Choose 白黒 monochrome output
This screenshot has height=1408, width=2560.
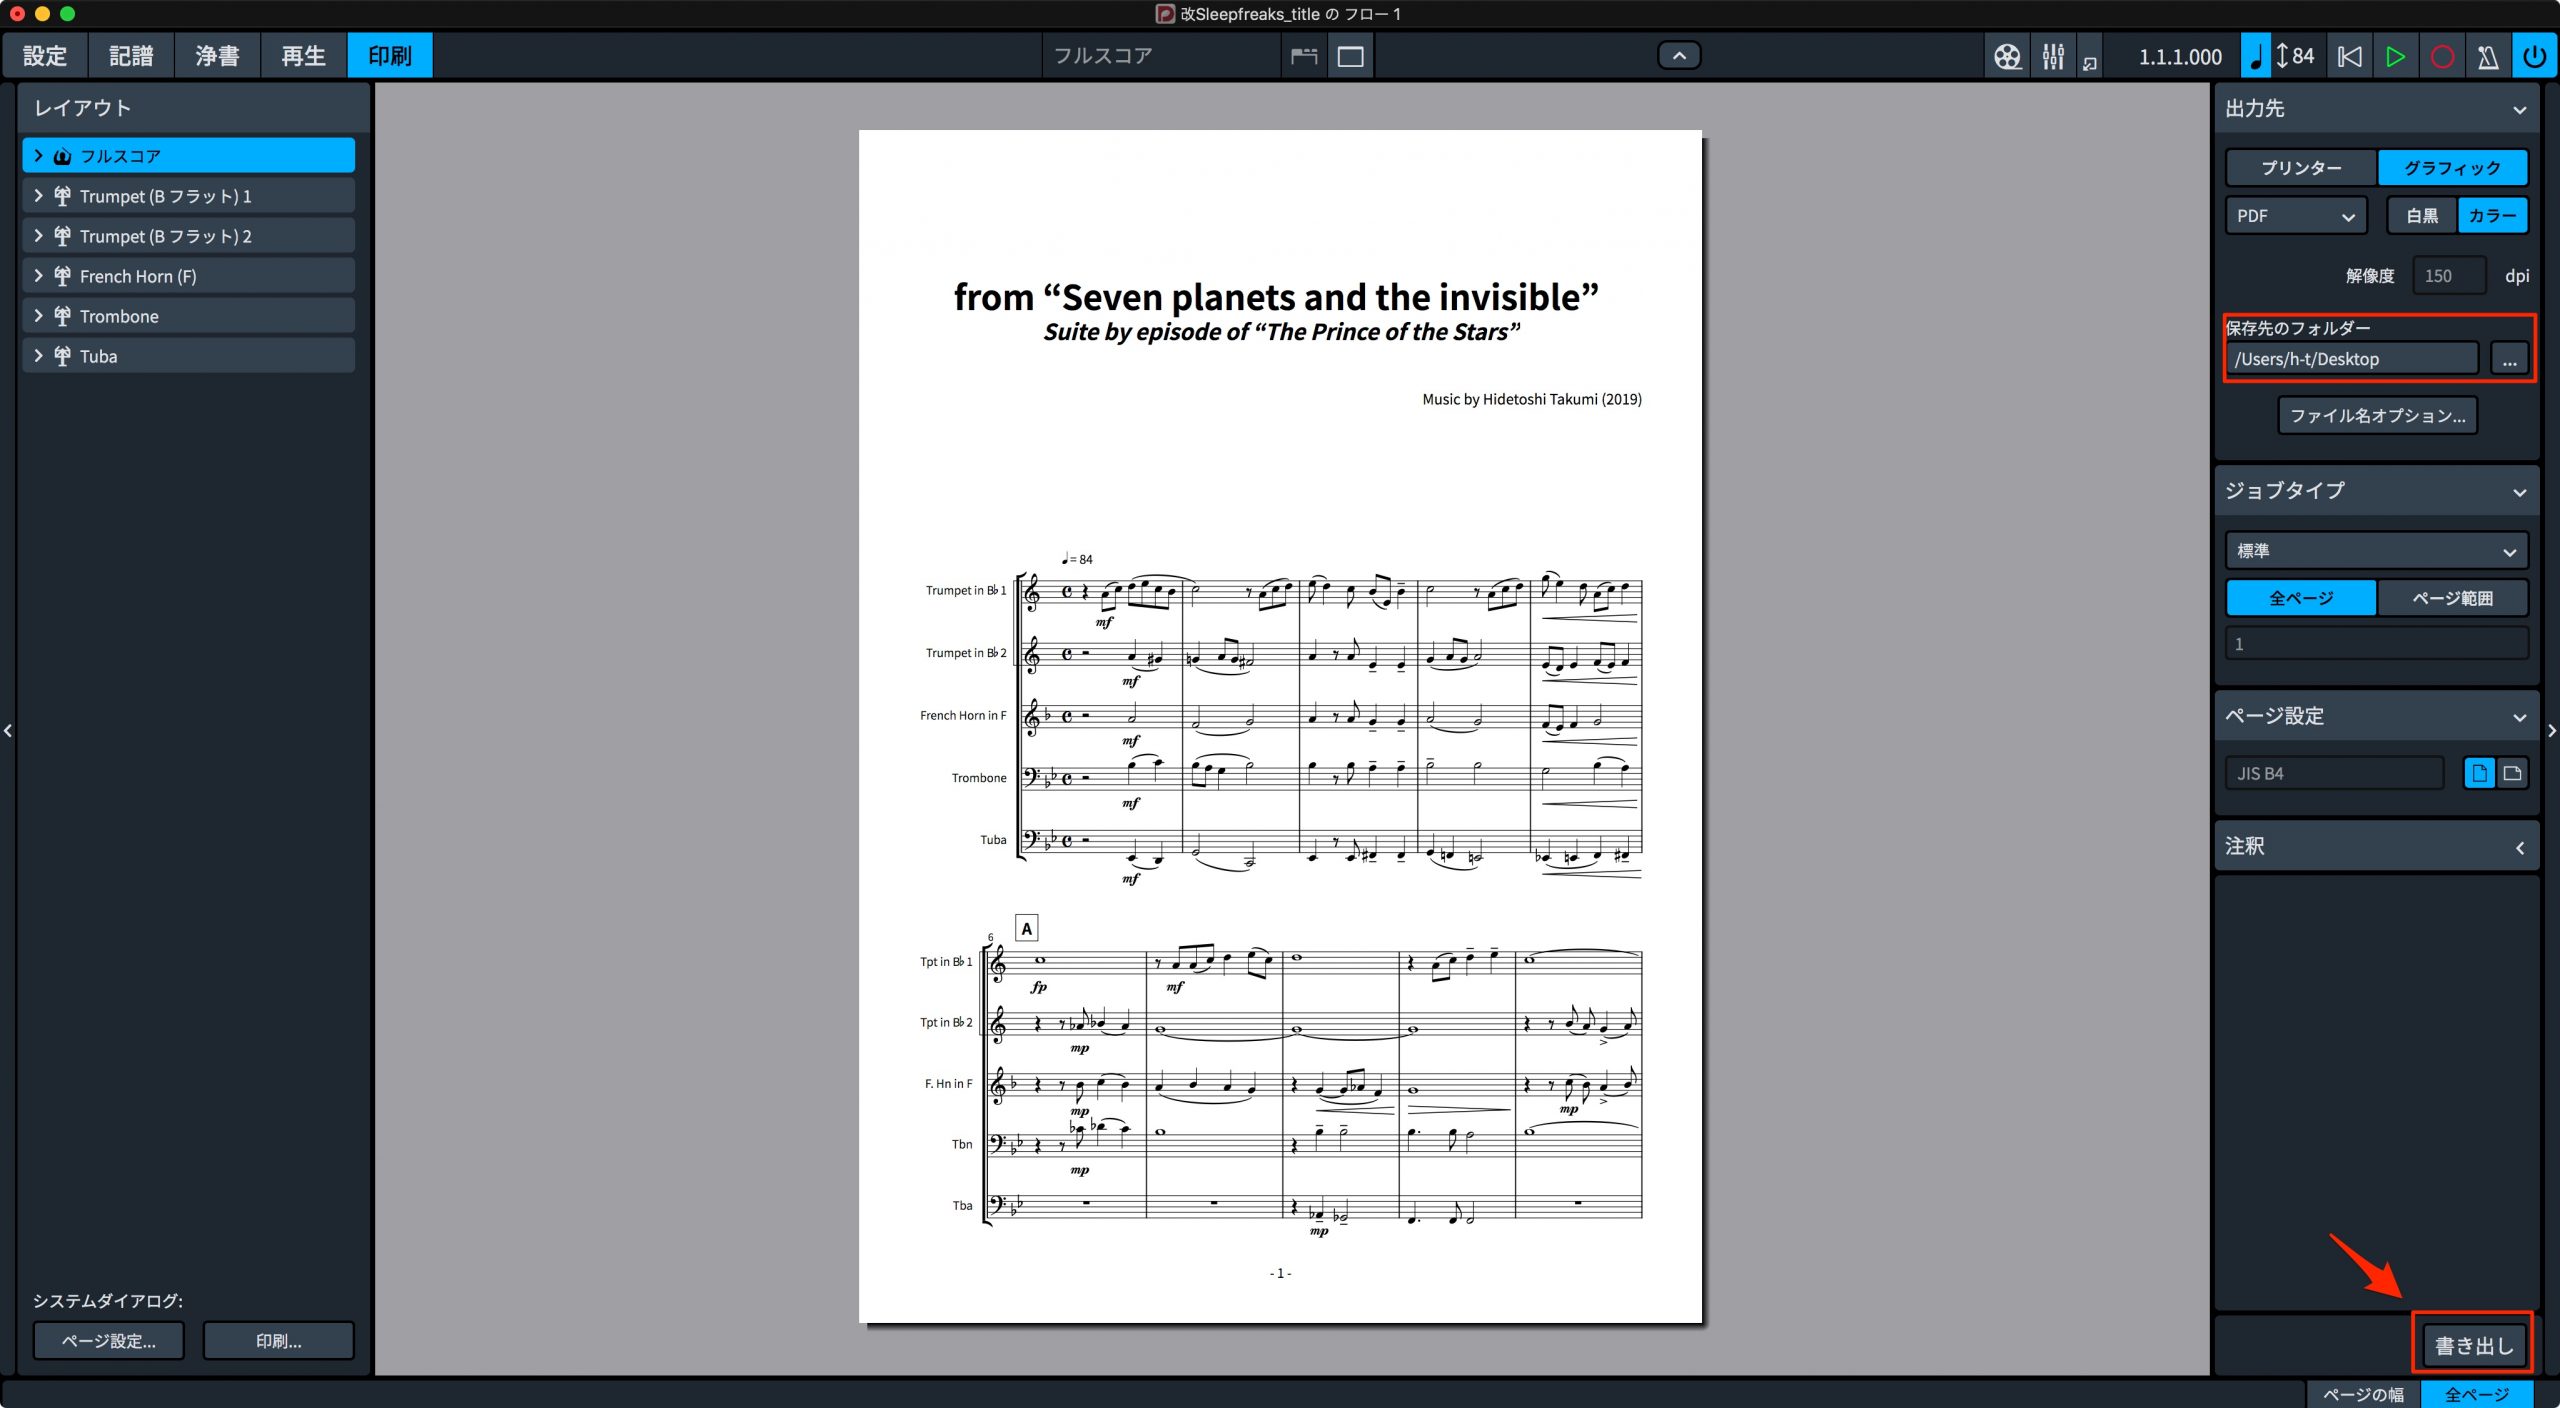(x=2421, y=216)
